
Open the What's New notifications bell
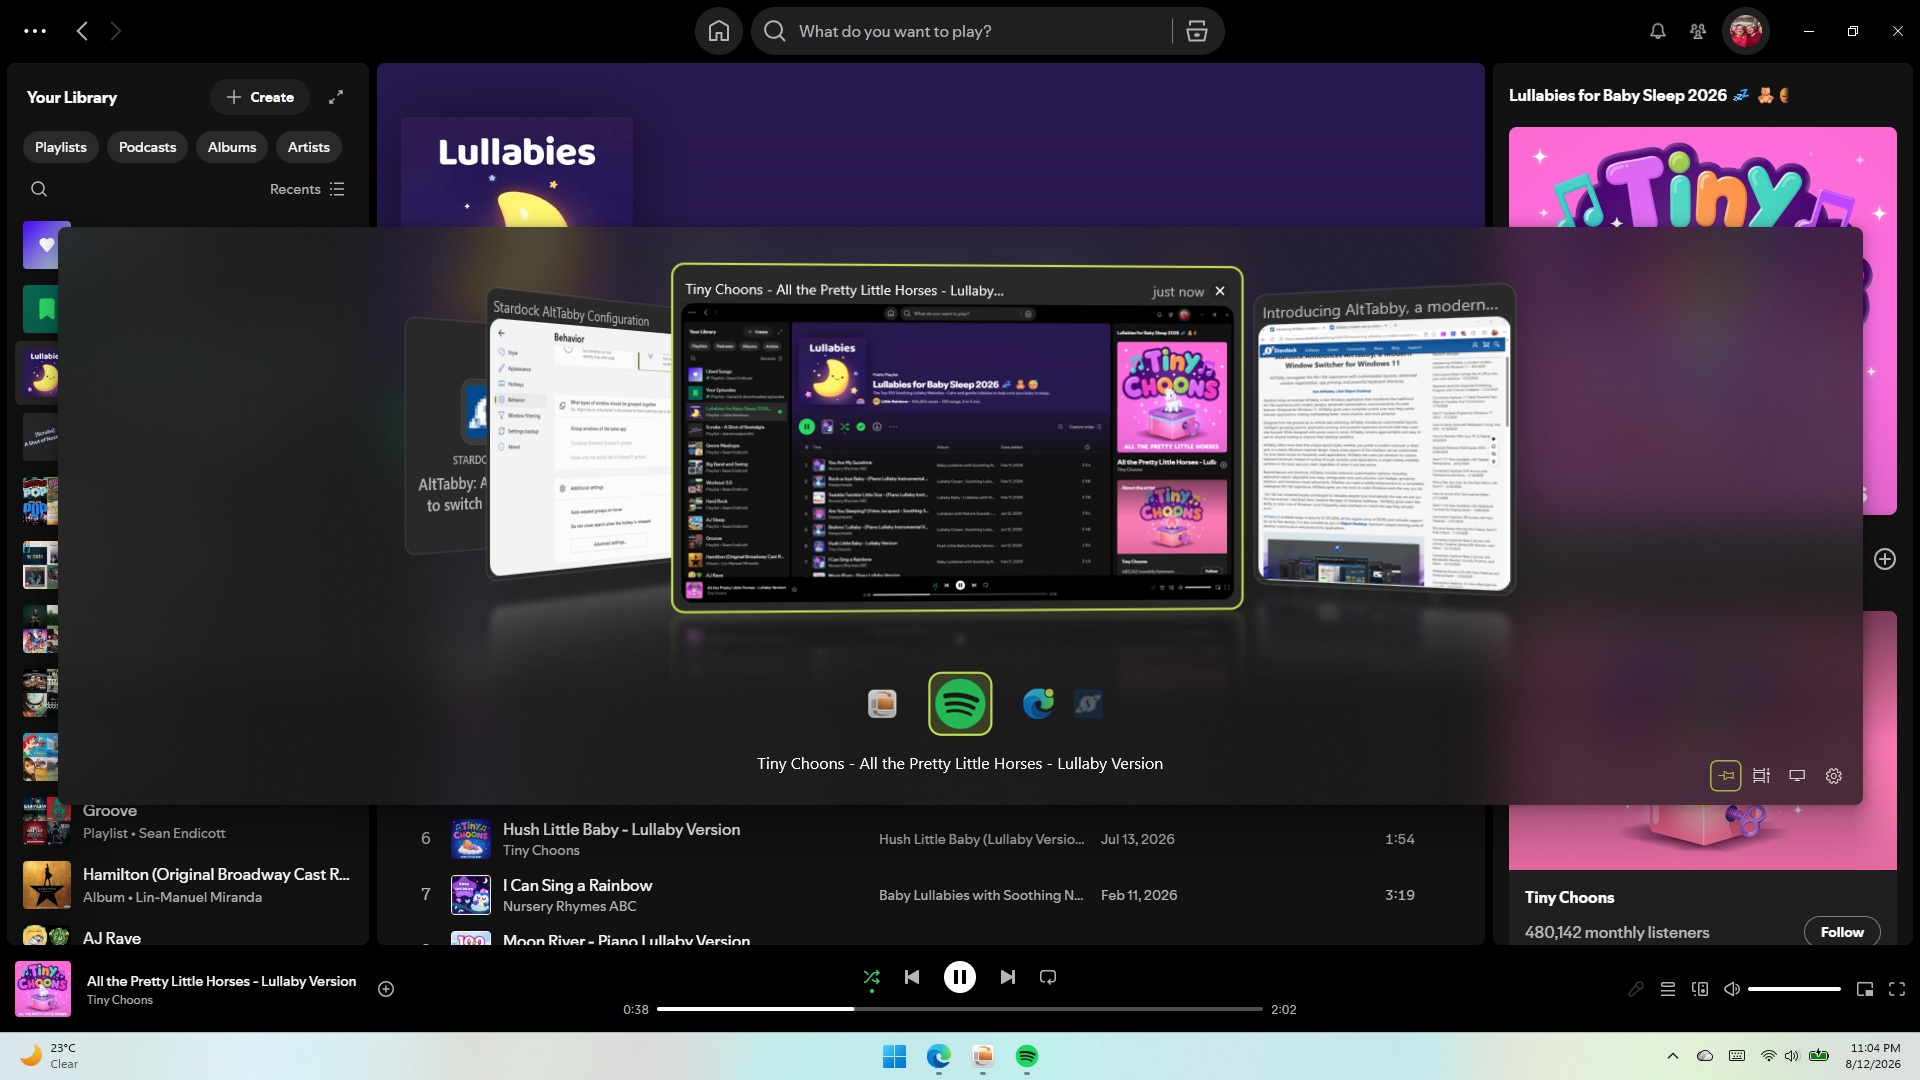tap(1657, 31)
